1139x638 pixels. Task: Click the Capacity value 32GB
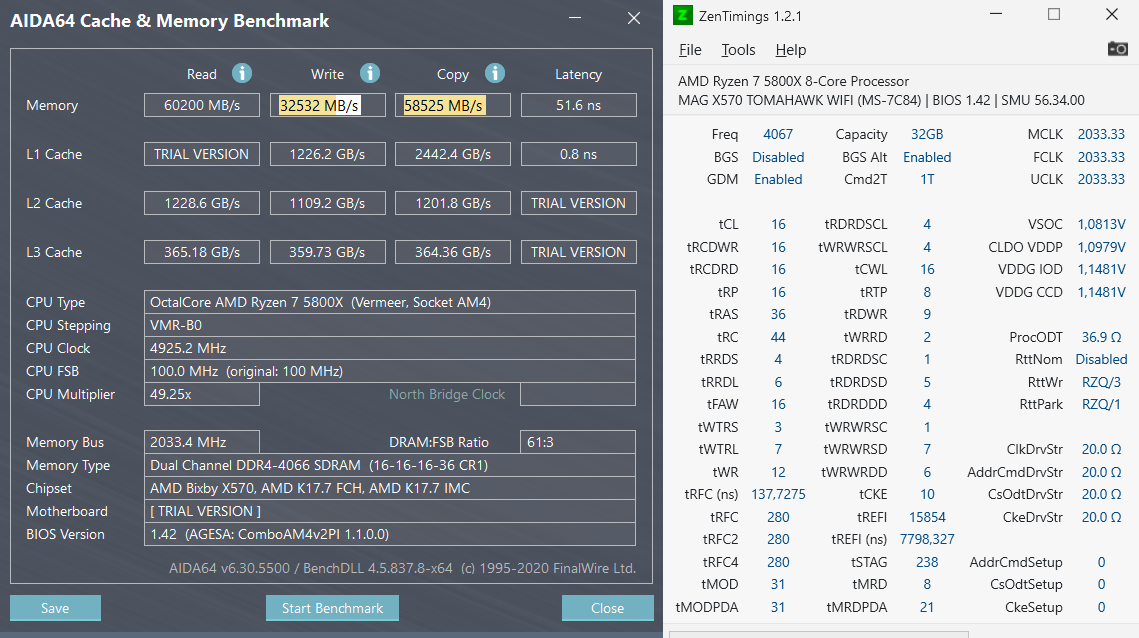[x=927, y=134]
